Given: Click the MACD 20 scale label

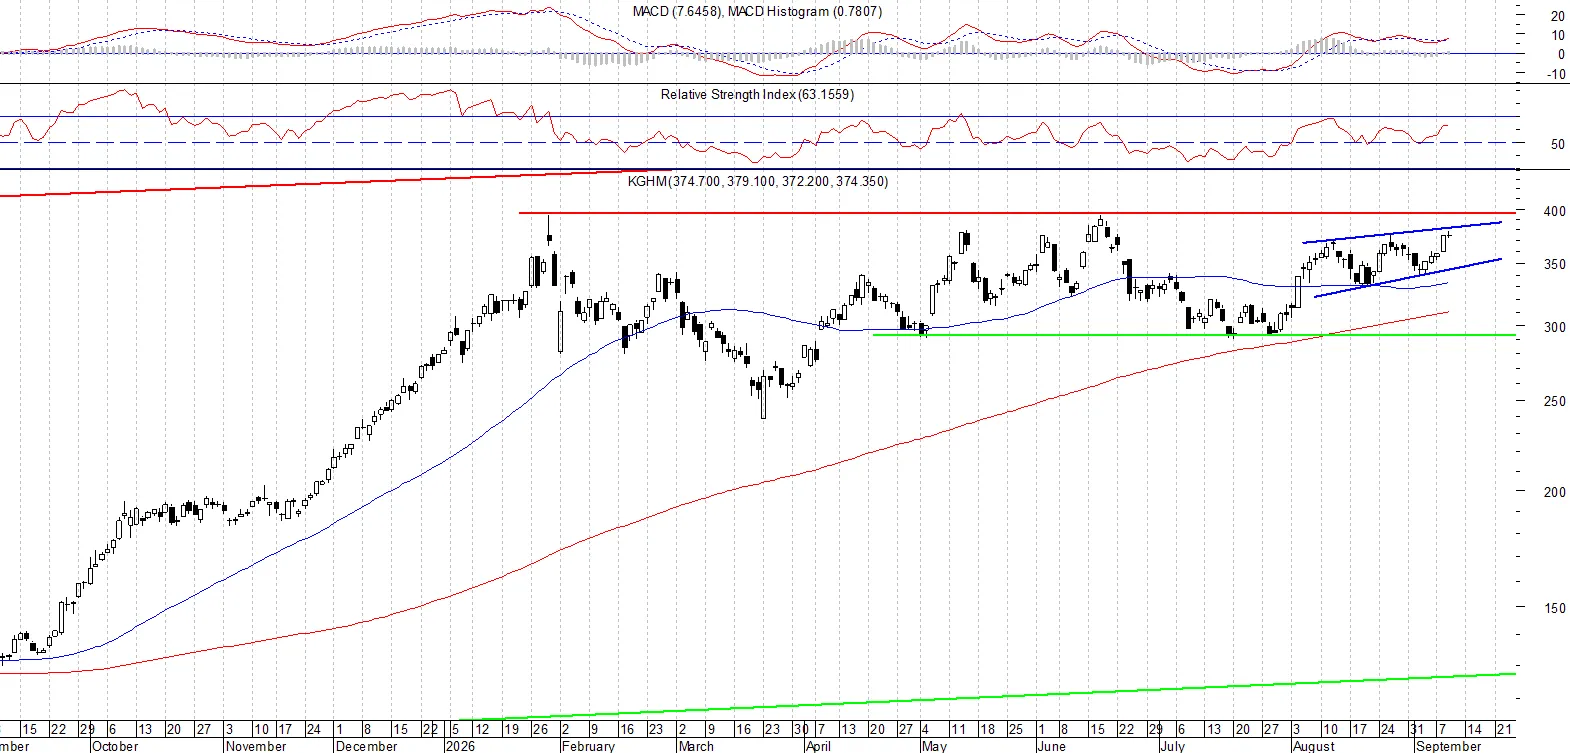Looking at the screenshot, I should (1558, 16).
